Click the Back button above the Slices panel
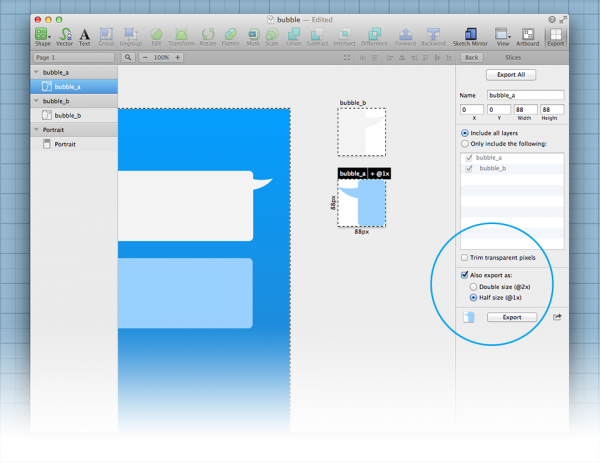The height and width of the screenshot is (463, 600). click(472, 58)
